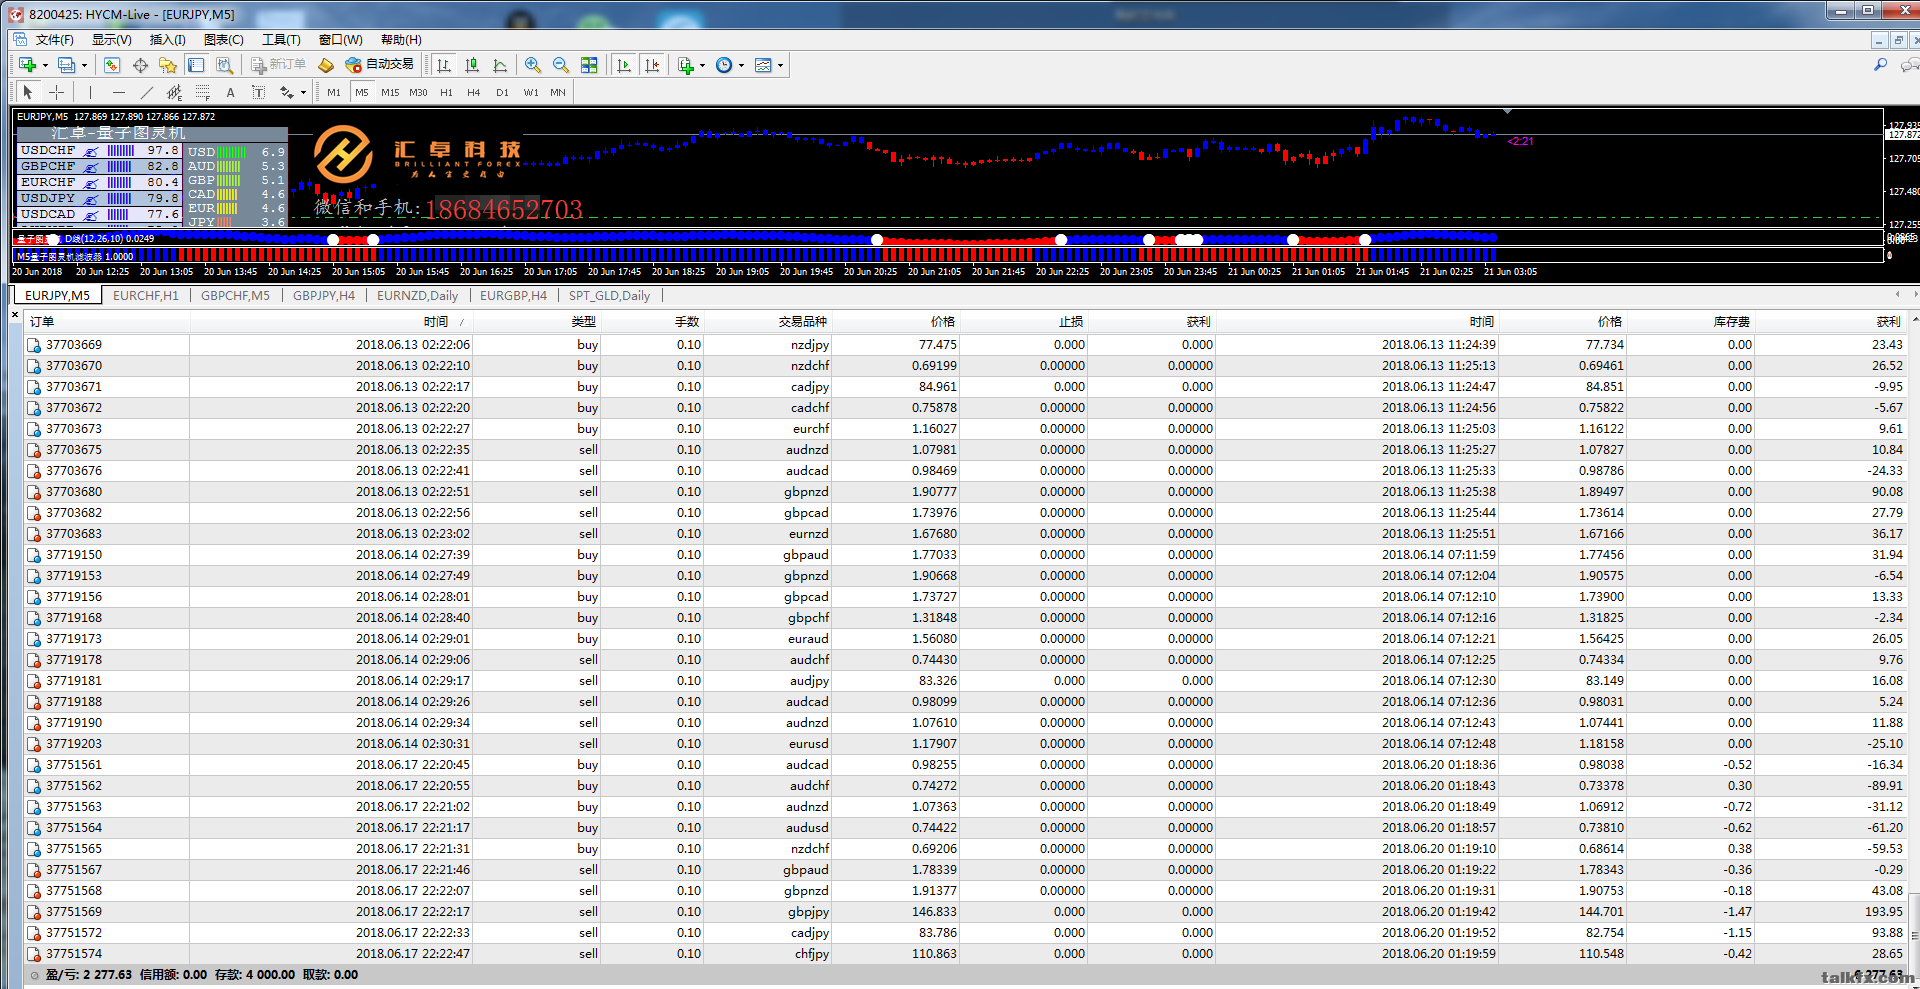Image resolution: width=1920 pixels, height=989 pixels.
Task: Switch to D1 timeframe
Action: click(502, 92)
